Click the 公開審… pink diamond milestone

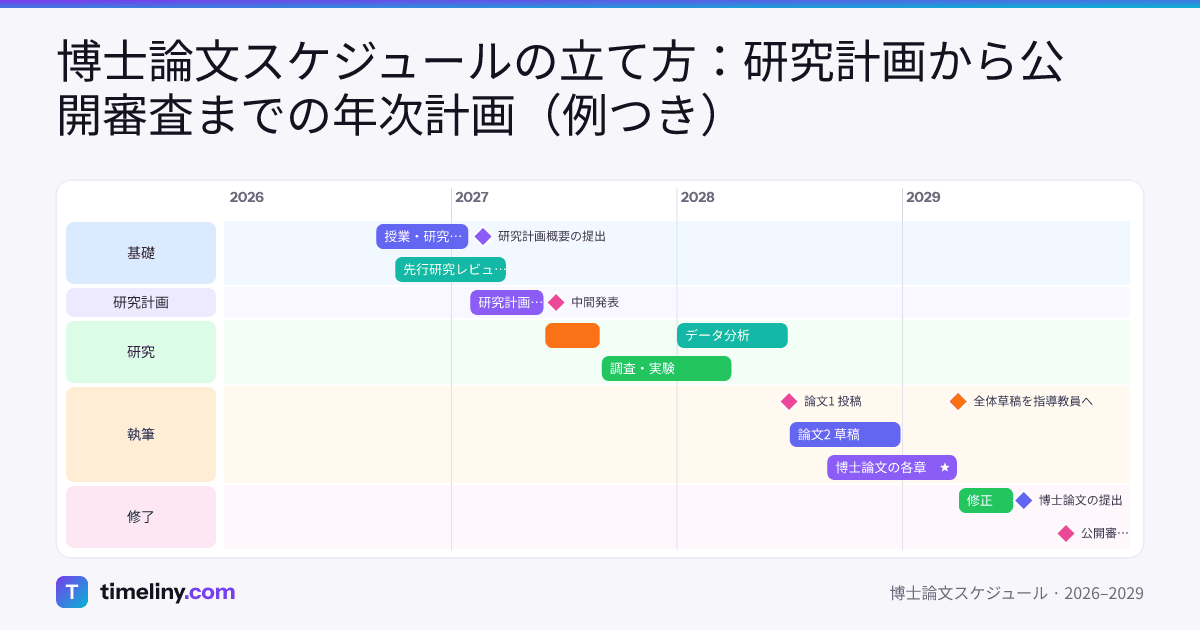click(x=1066, y=533)
